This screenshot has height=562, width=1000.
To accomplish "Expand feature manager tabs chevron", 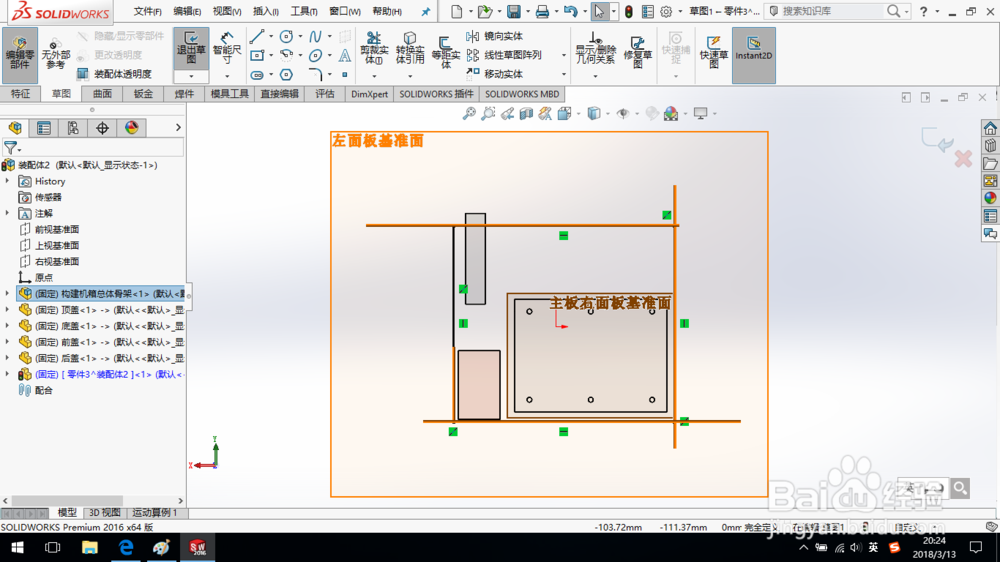I will pyautogui.click(x=178, y=128).
